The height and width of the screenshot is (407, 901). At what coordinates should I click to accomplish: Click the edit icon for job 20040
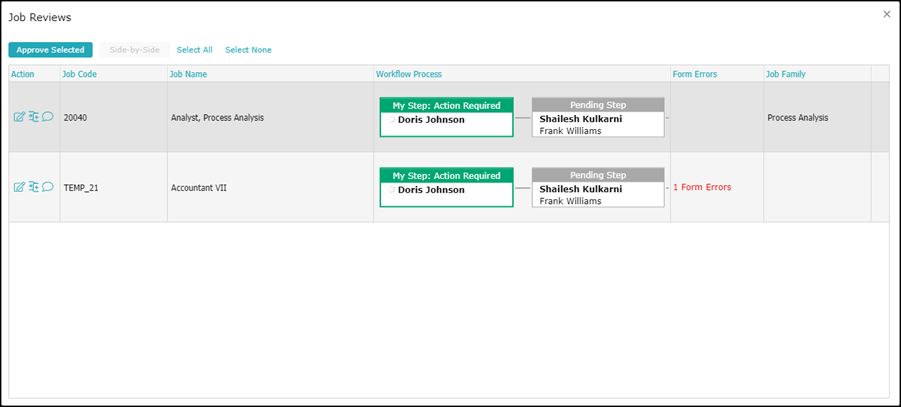(19, 117)
